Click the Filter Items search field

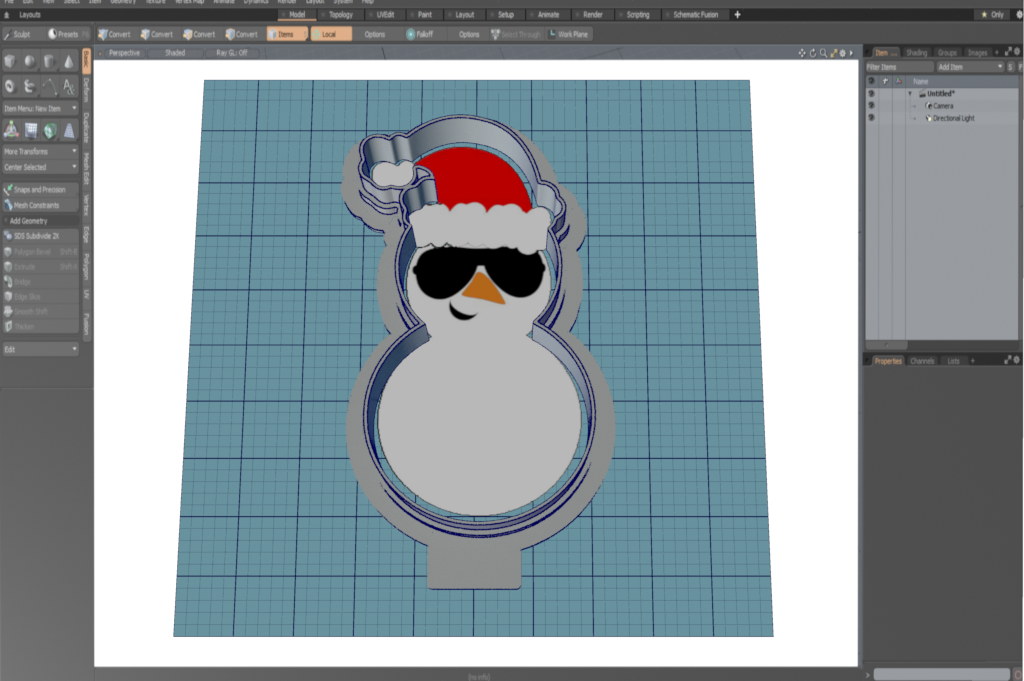click(x=898, y=67)
